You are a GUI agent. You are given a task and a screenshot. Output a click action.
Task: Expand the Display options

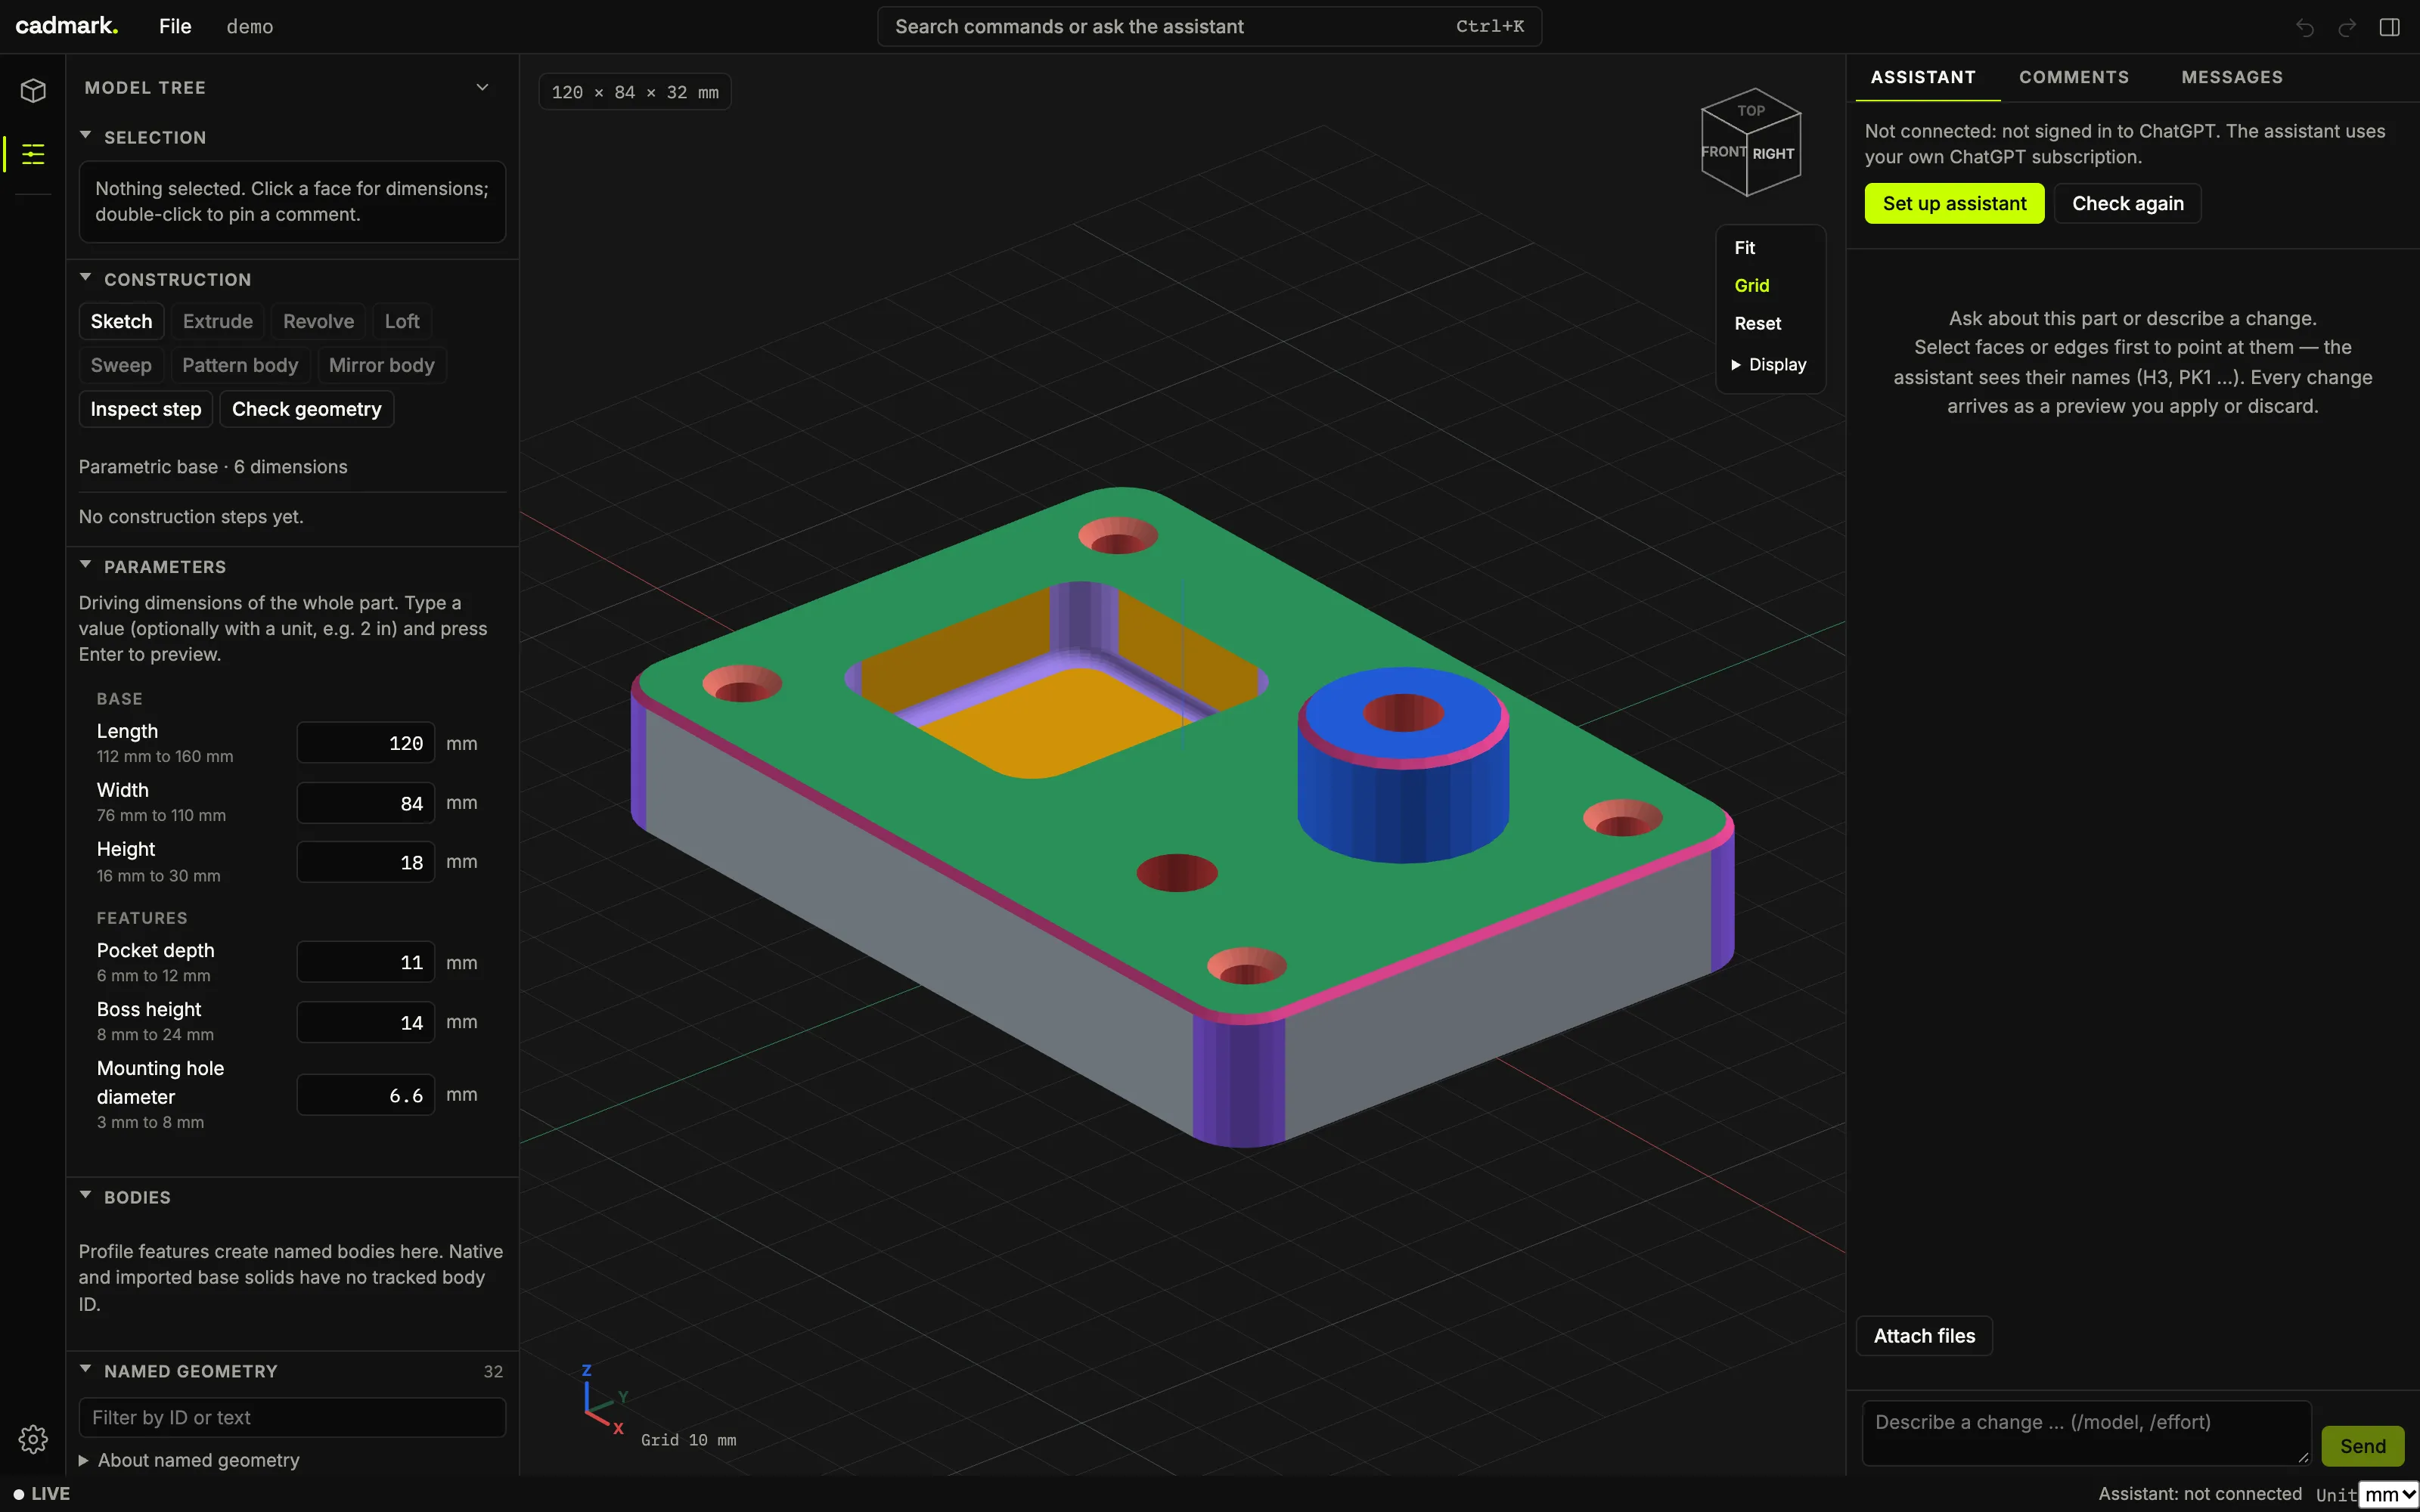[x=1769, y=365]
